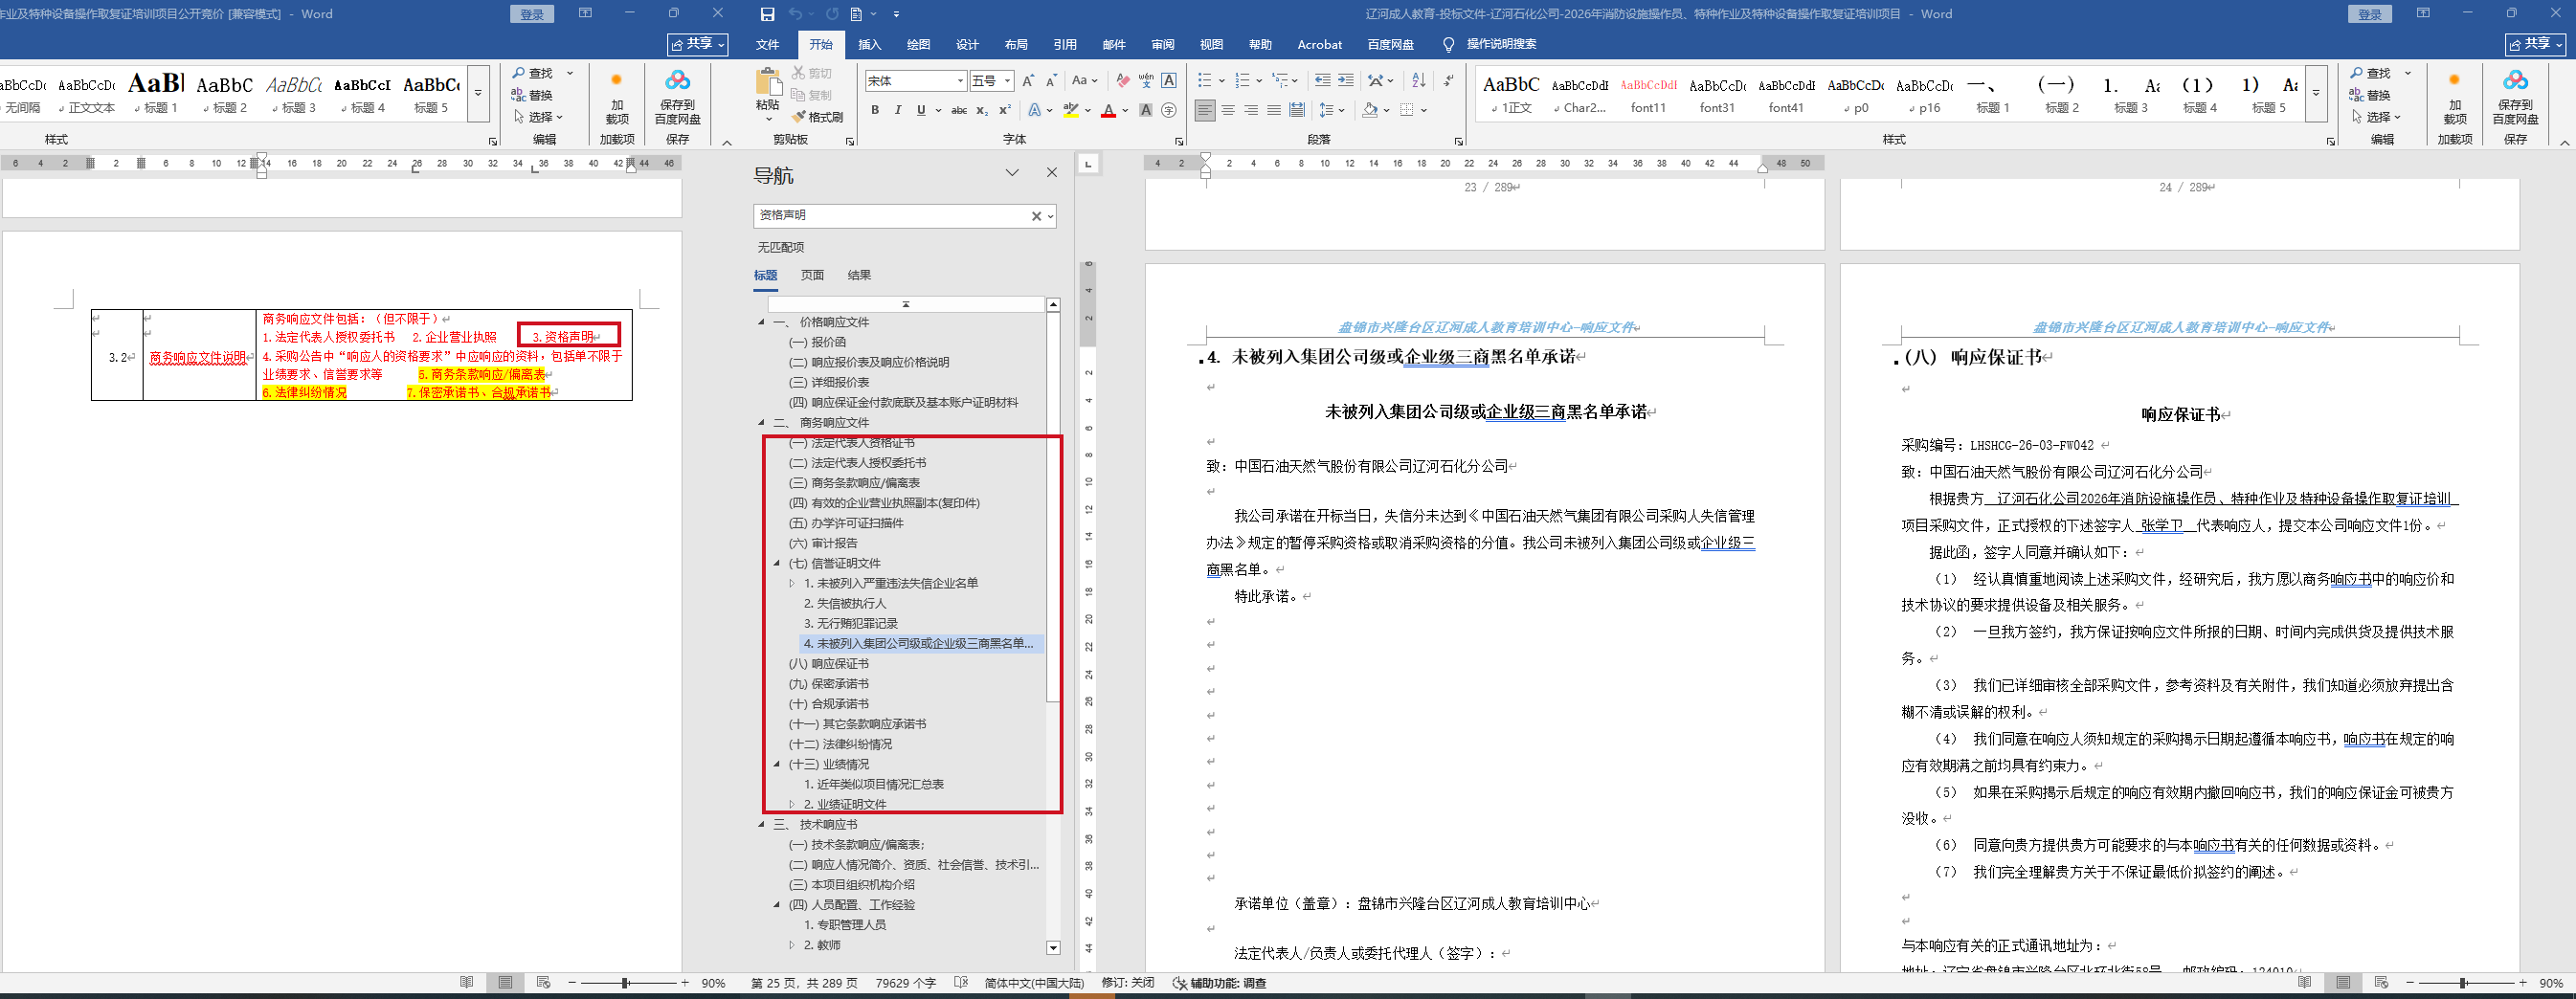Collapse the 三、技术响应书 heading
The width and height of the screenshot is (2576, 999).
pos(761,825)
